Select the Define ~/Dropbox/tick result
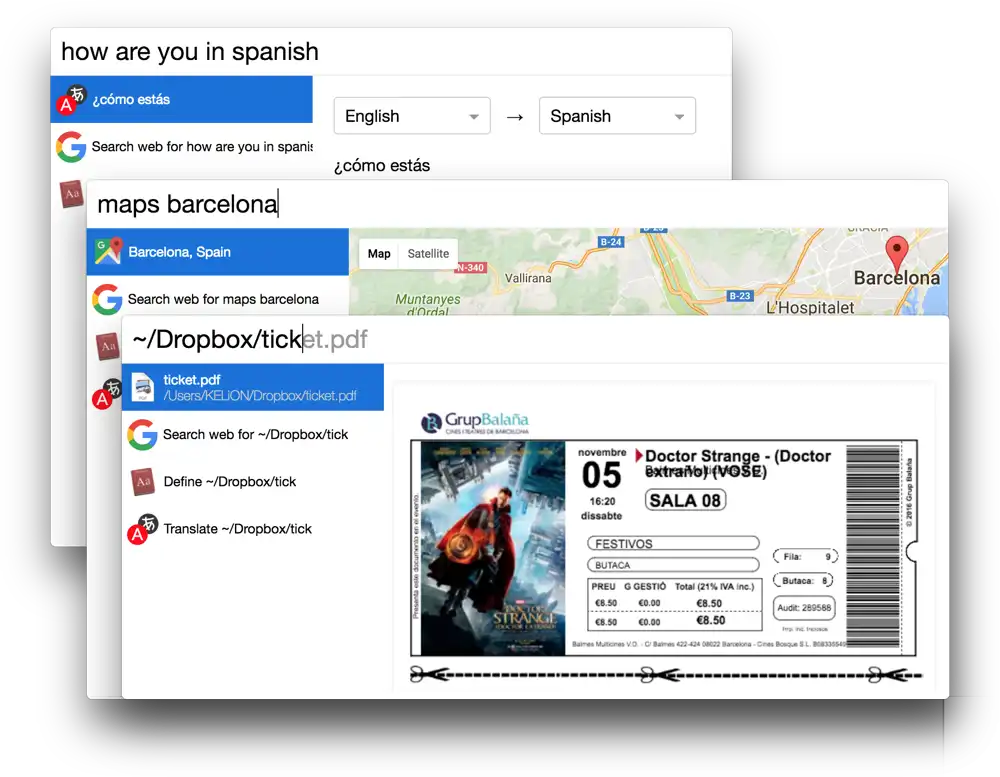Screen dimensions: 1000x777 click(253, 482)
